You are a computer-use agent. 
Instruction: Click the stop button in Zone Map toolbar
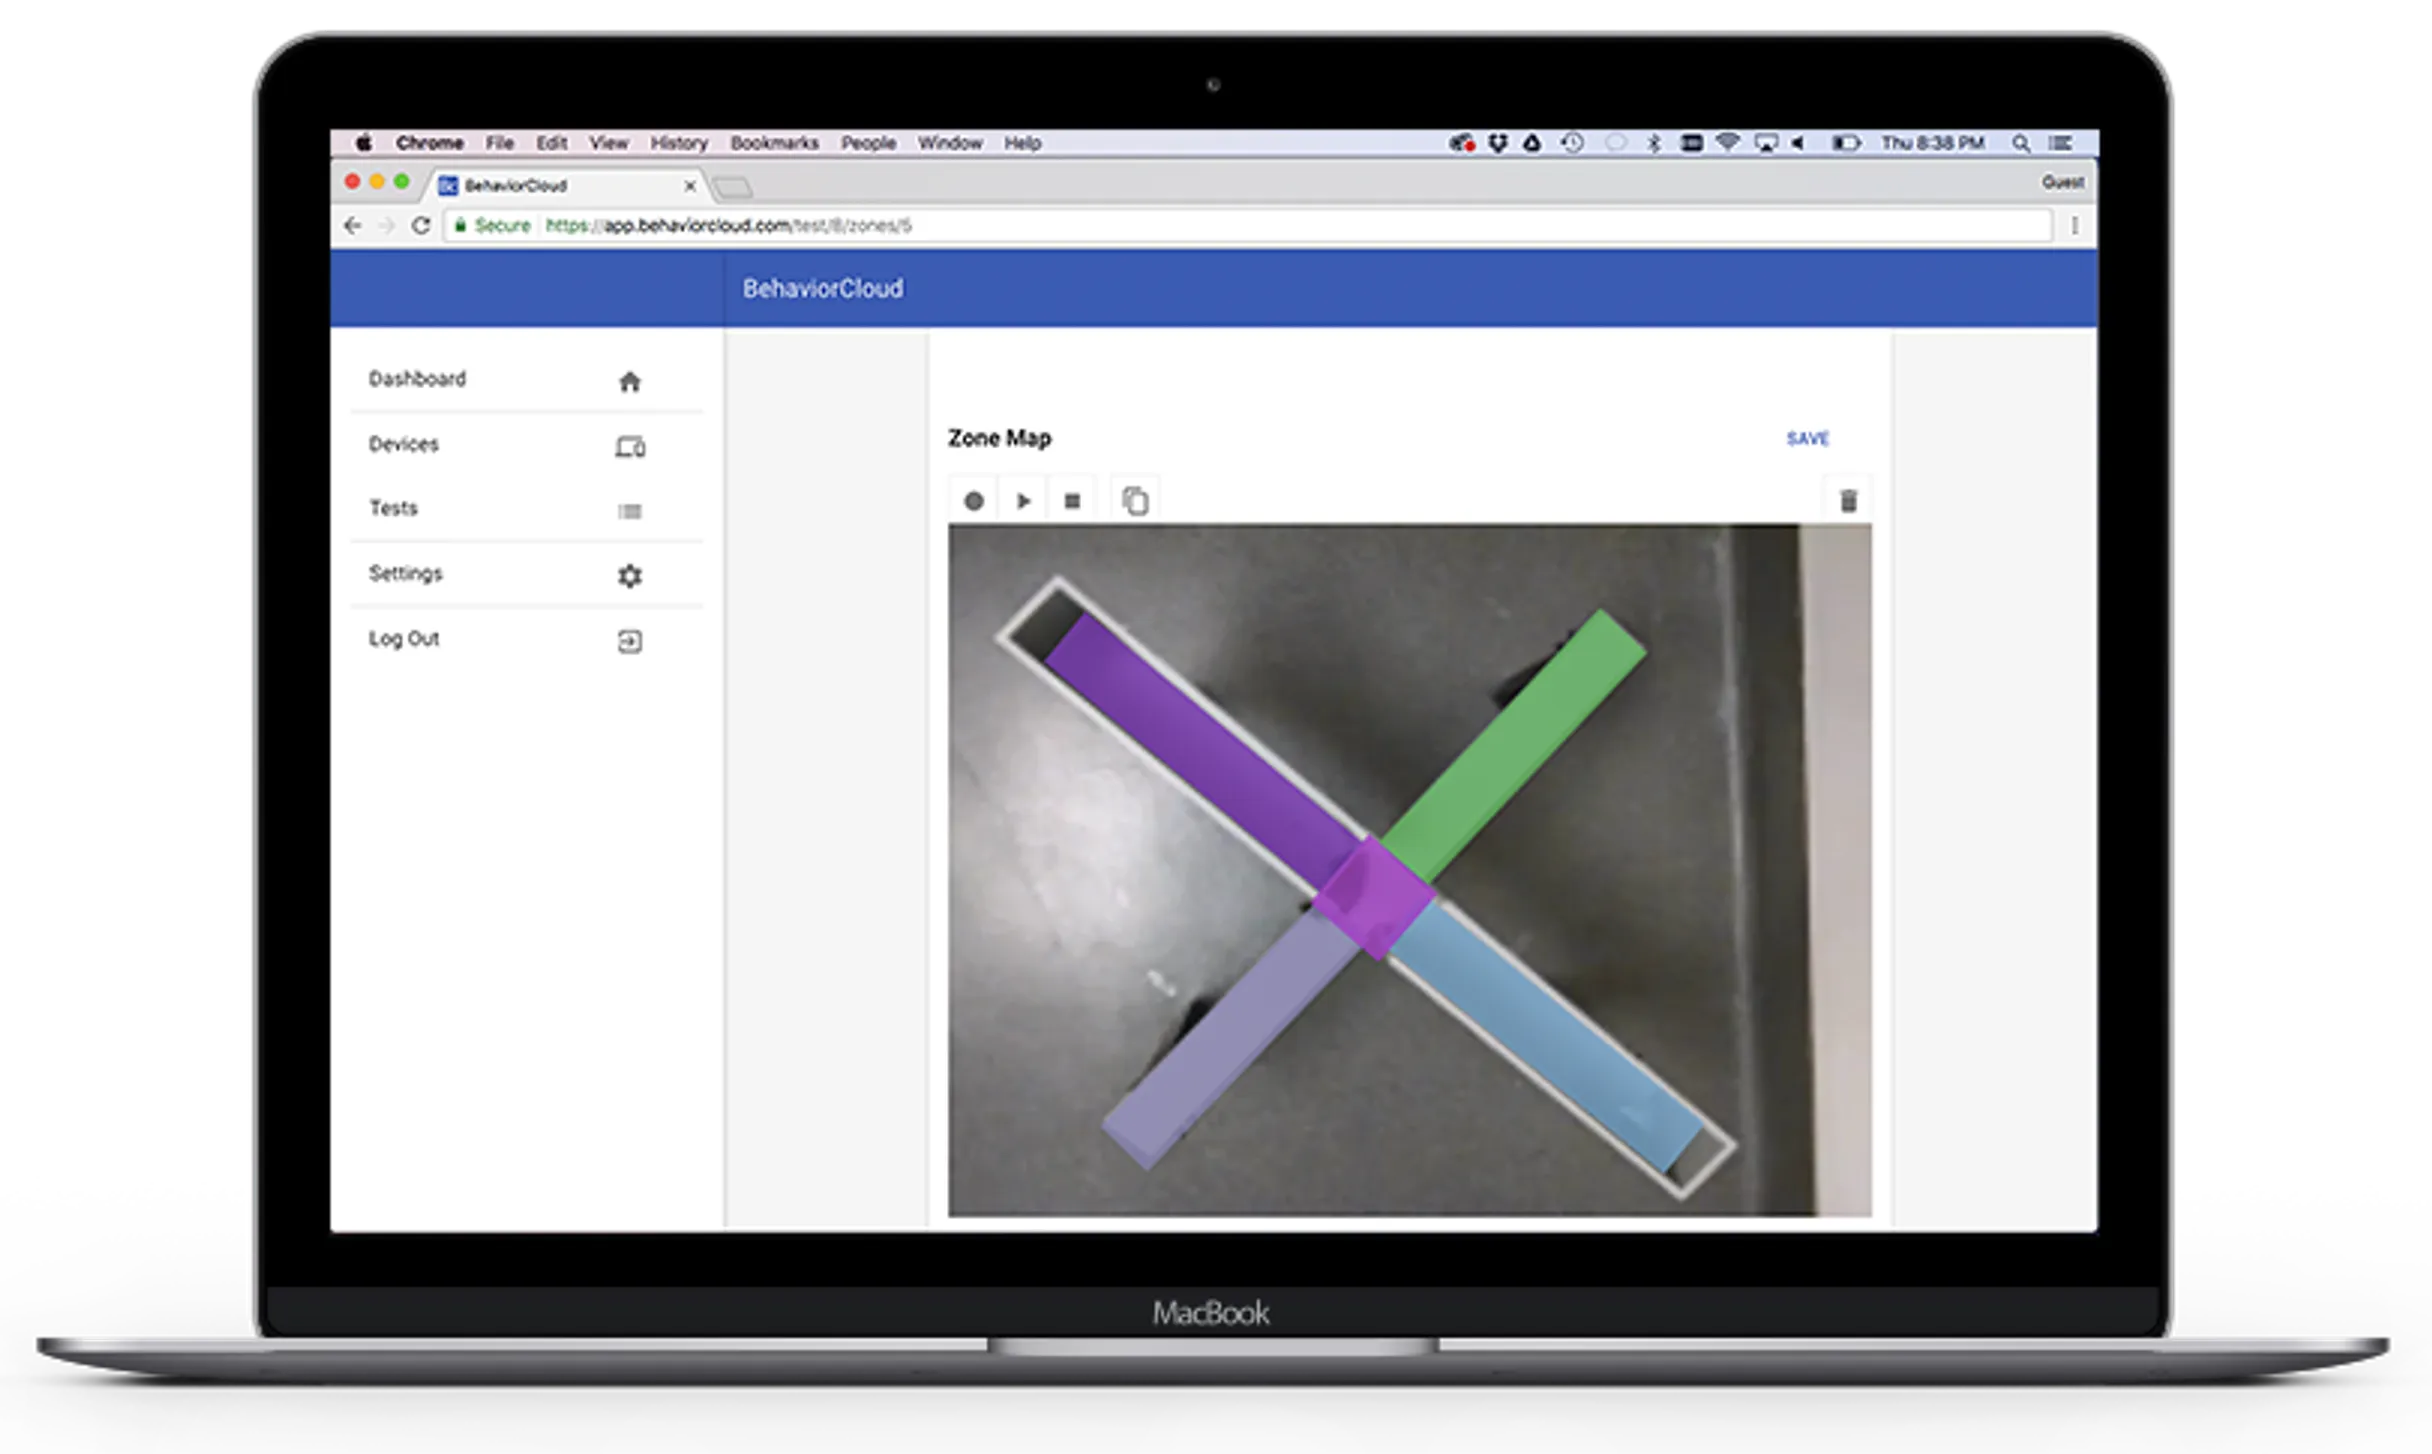(x=1071, y=500)
